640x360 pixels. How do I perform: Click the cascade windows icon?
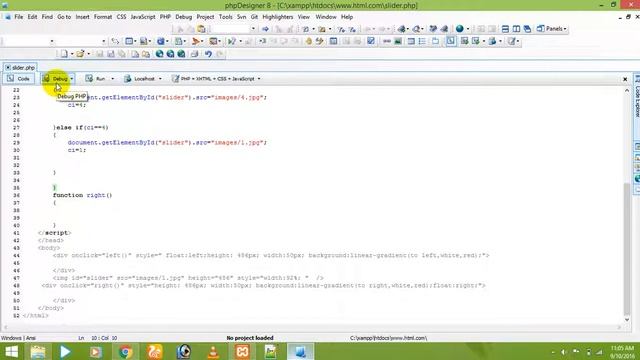[x=527, y=29]
